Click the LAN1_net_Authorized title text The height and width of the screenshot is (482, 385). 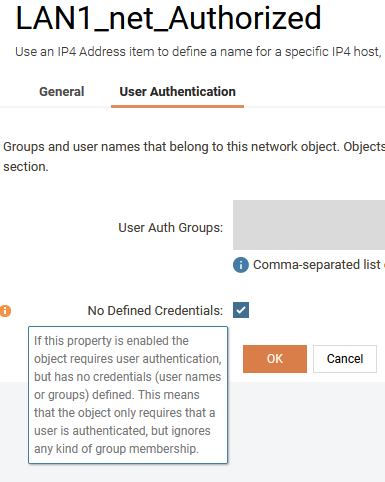pos(169,18)
